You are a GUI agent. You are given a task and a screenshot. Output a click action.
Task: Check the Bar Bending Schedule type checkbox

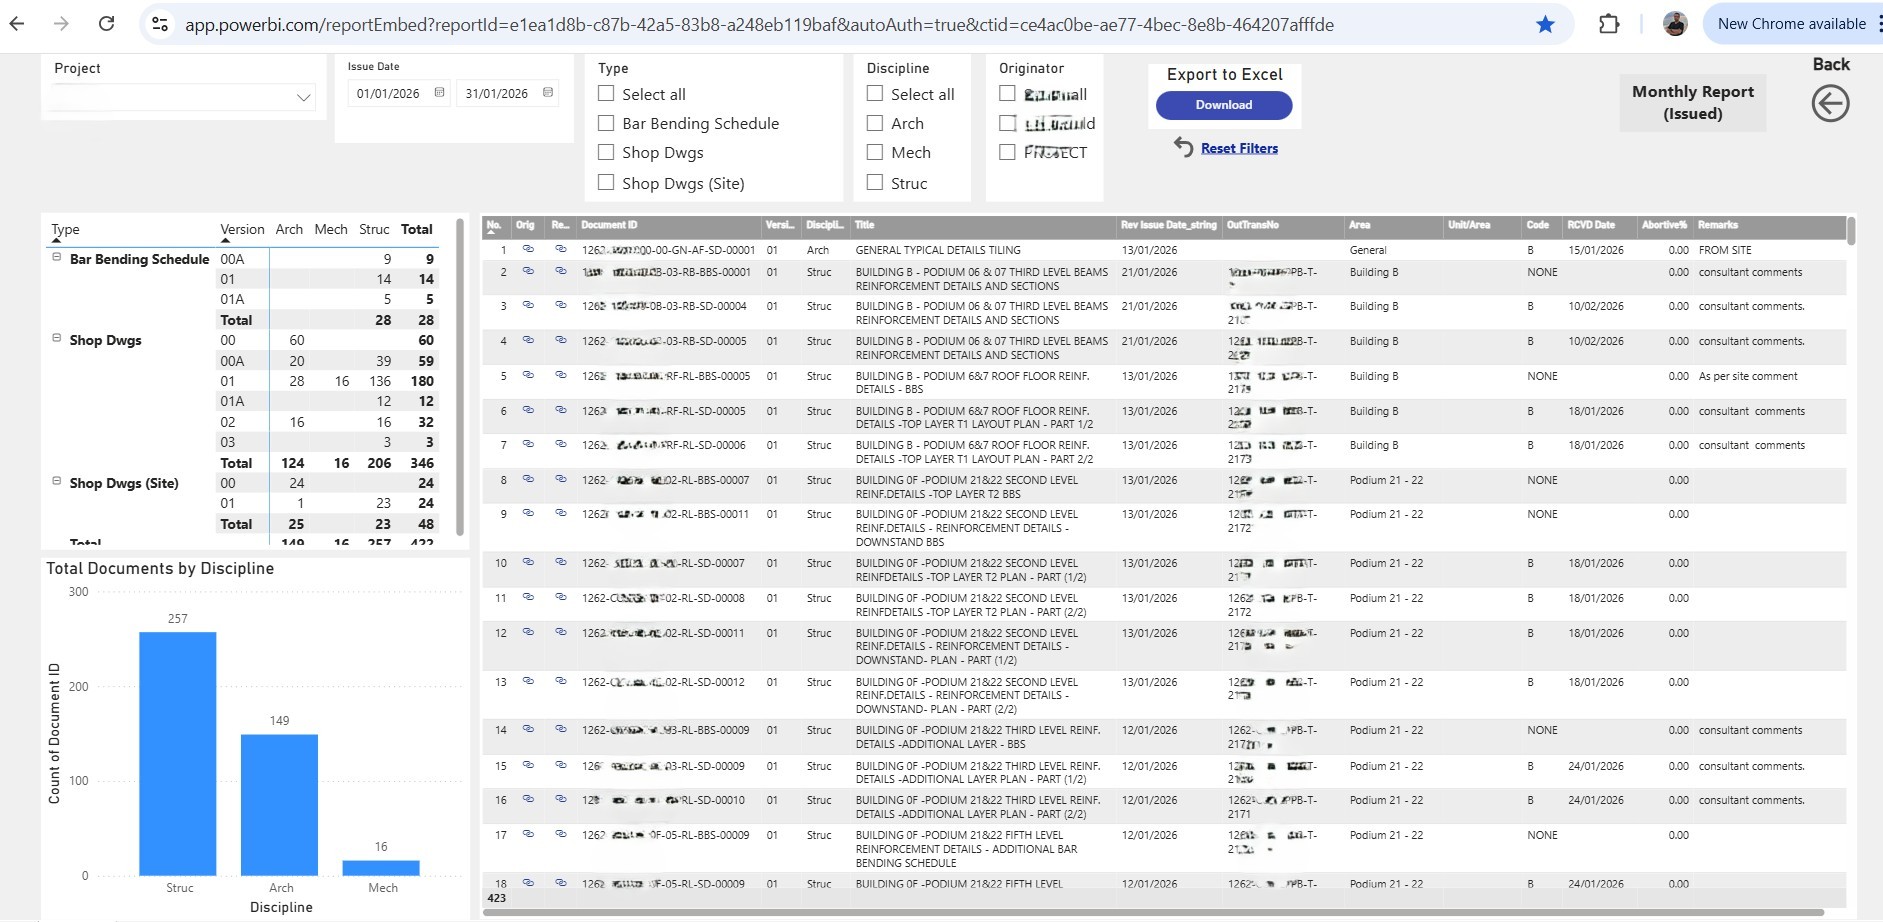[x=606, y=123]
